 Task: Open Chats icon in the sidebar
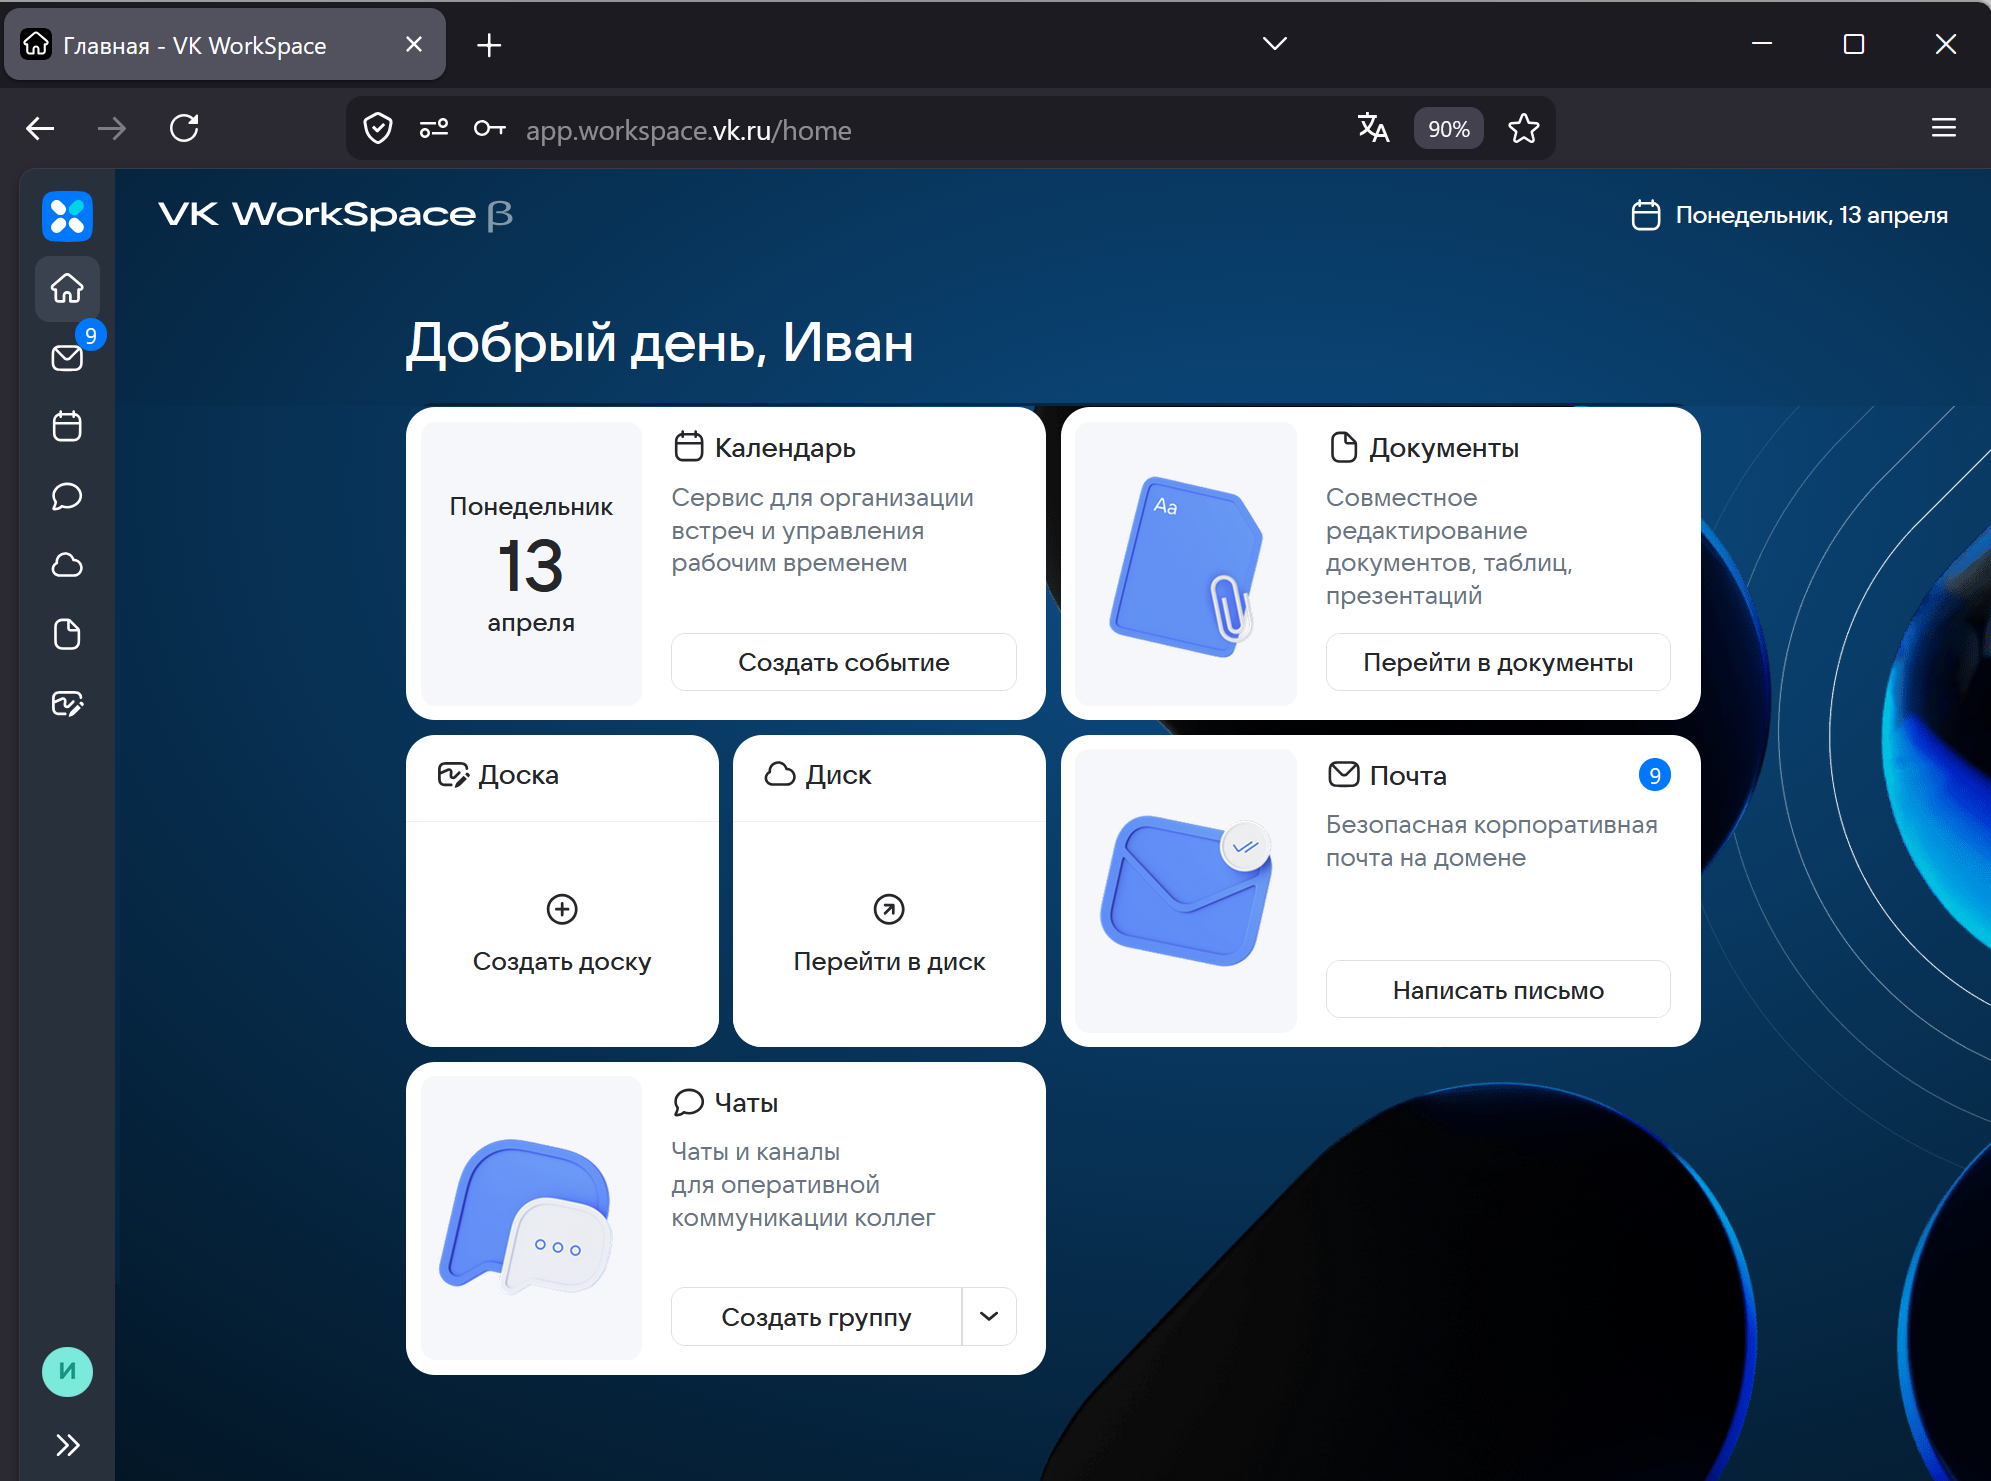click(67, 496)
